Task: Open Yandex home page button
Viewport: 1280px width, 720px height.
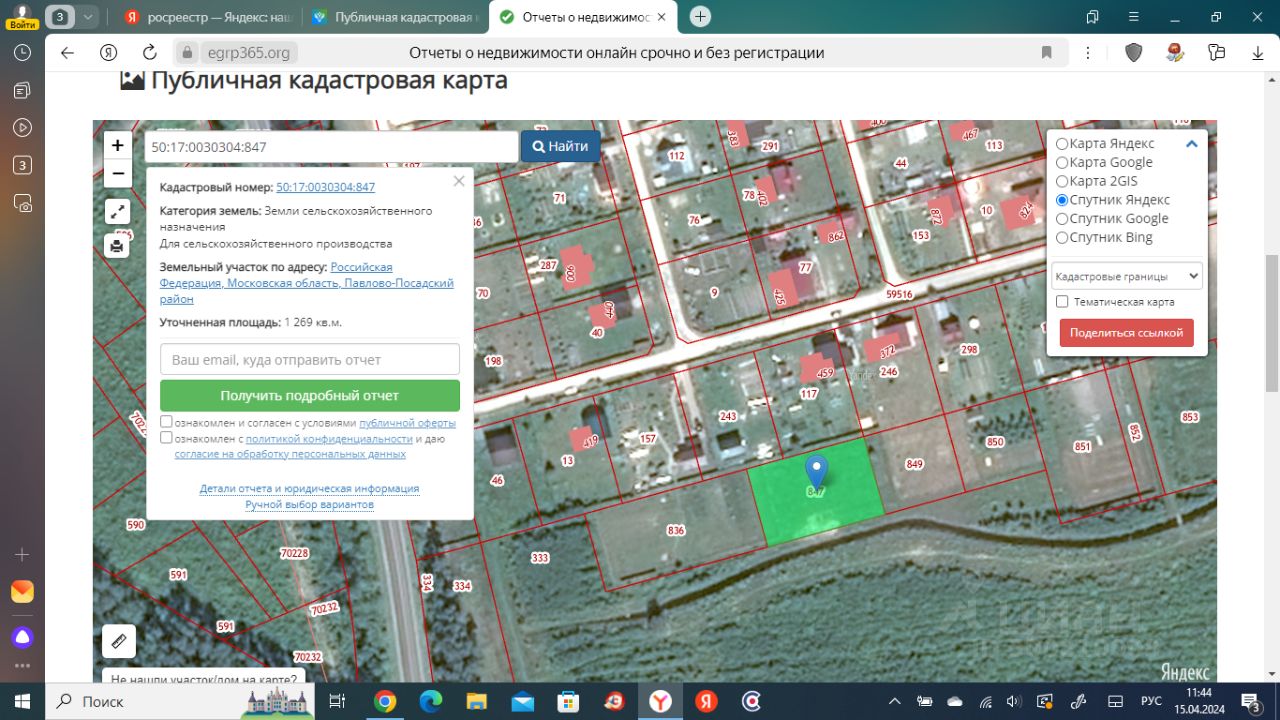Action: (109, 53)
